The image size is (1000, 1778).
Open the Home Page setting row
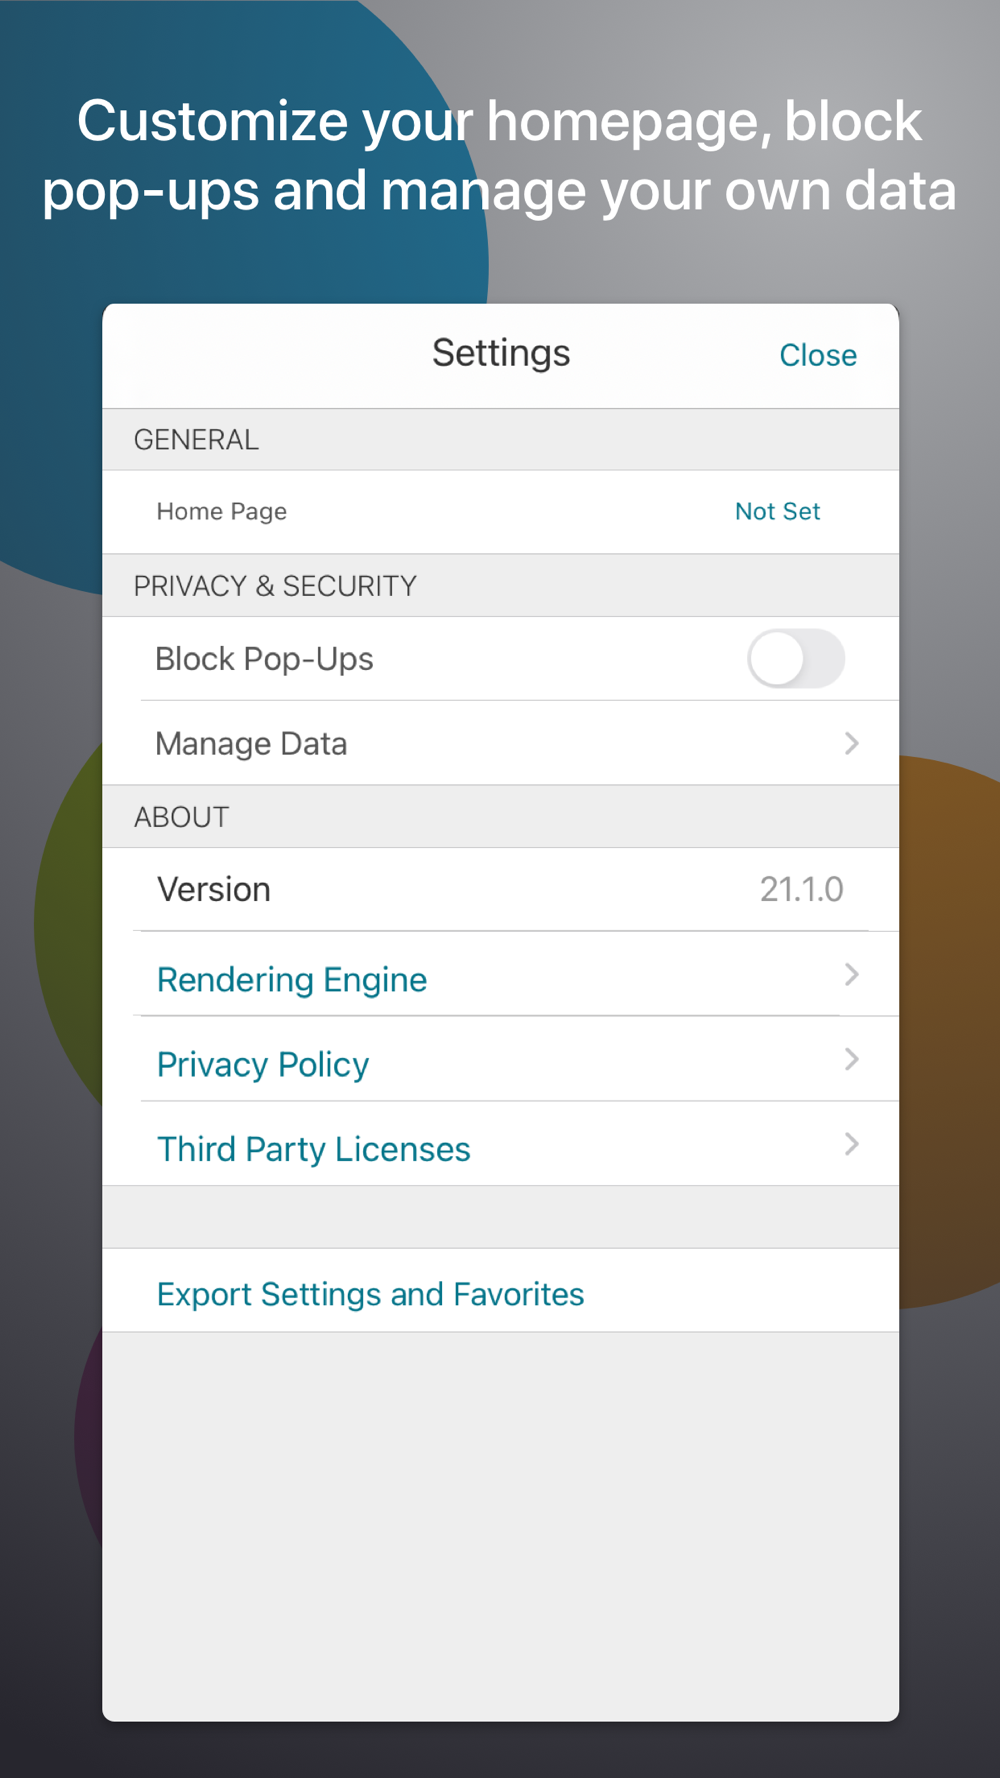tap(500, 512)
